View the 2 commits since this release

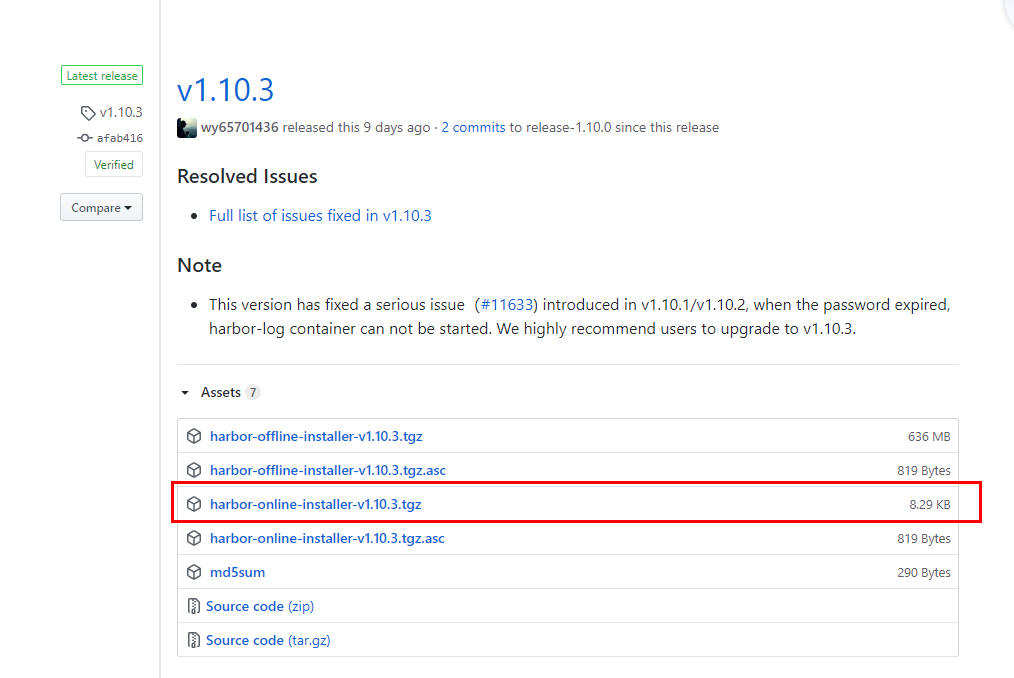(x=473, y=127)
